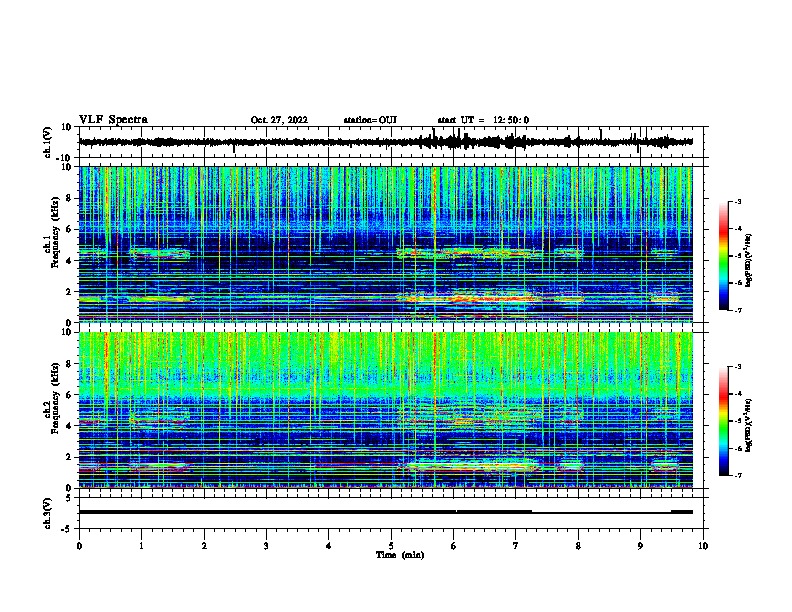Click the "Time (min)" x-axis label
Image resolution: width=792 pixels, height=612 pixels.
pos(400,554)
